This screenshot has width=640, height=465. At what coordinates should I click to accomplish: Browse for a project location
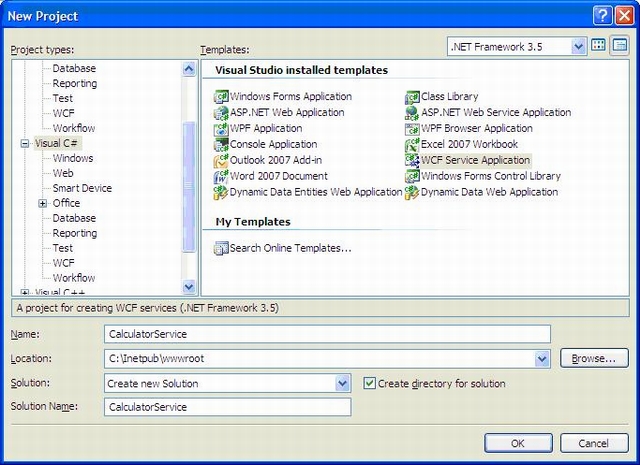point(594,358)
